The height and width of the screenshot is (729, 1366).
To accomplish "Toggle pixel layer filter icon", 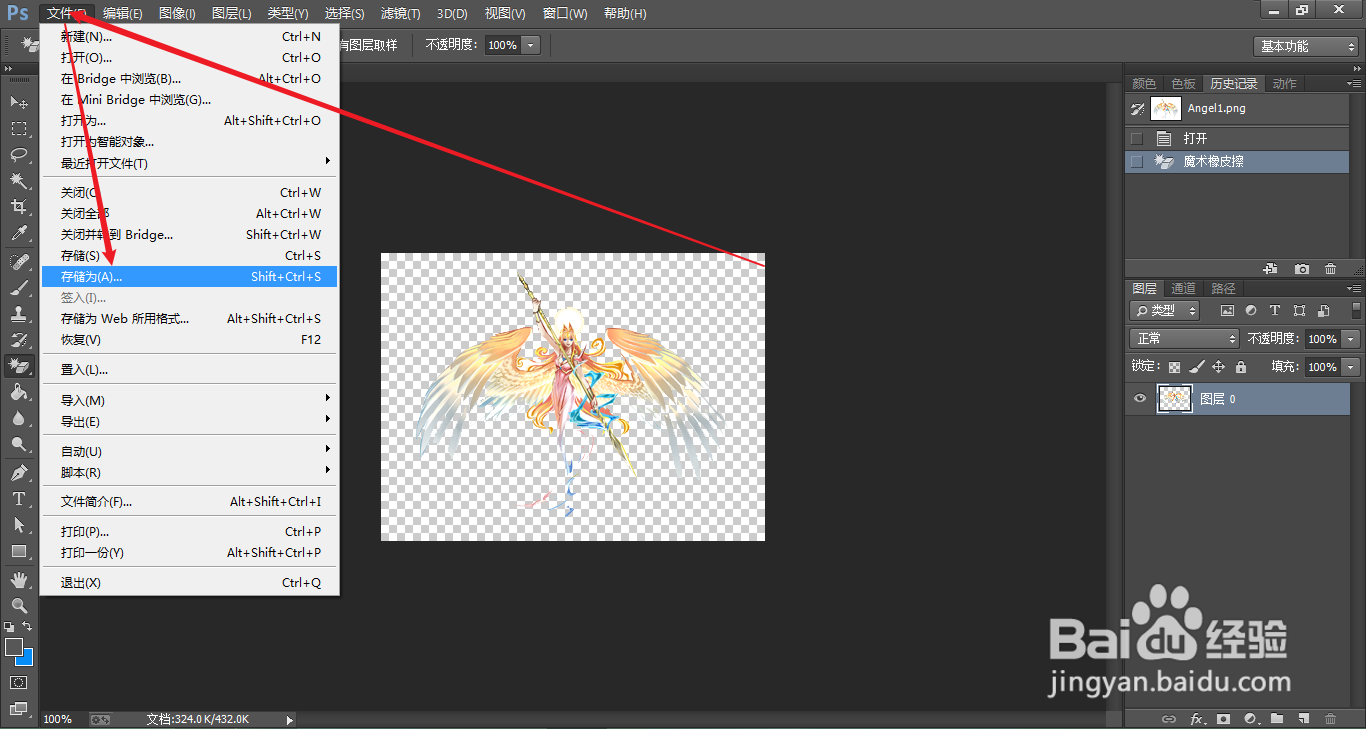I will click(x=1227, y=311).
